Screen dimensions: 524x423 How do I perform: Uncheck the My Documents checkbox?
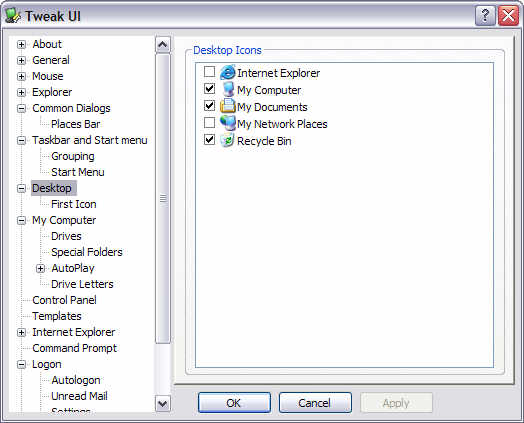tap(210, 105)
